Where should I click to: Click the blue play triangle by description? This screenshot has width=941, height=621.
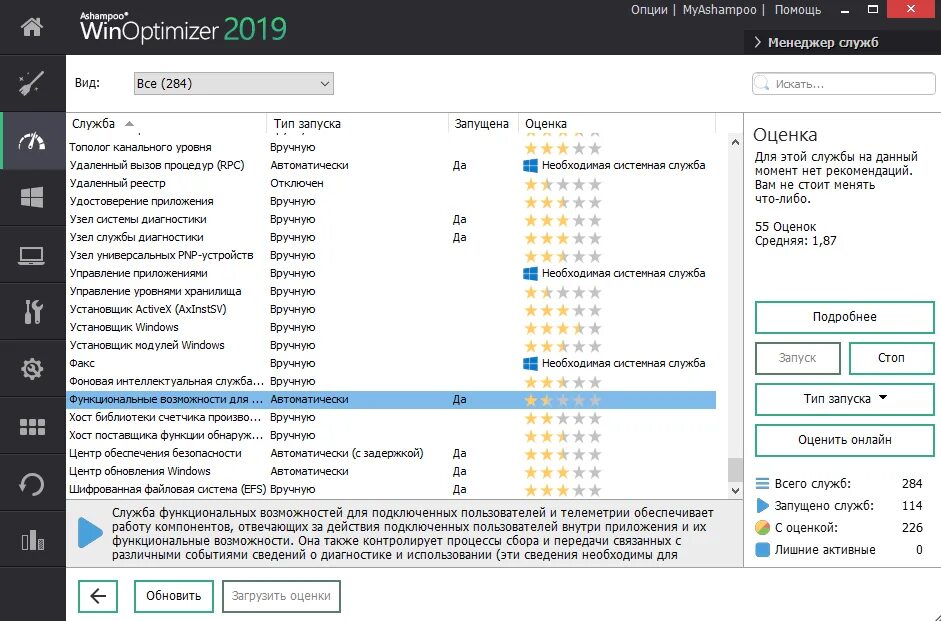[90, 532]
